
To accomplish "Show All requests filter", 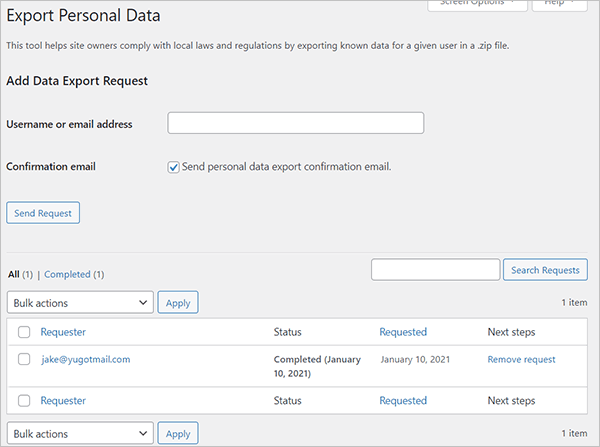I will [14, 274].
